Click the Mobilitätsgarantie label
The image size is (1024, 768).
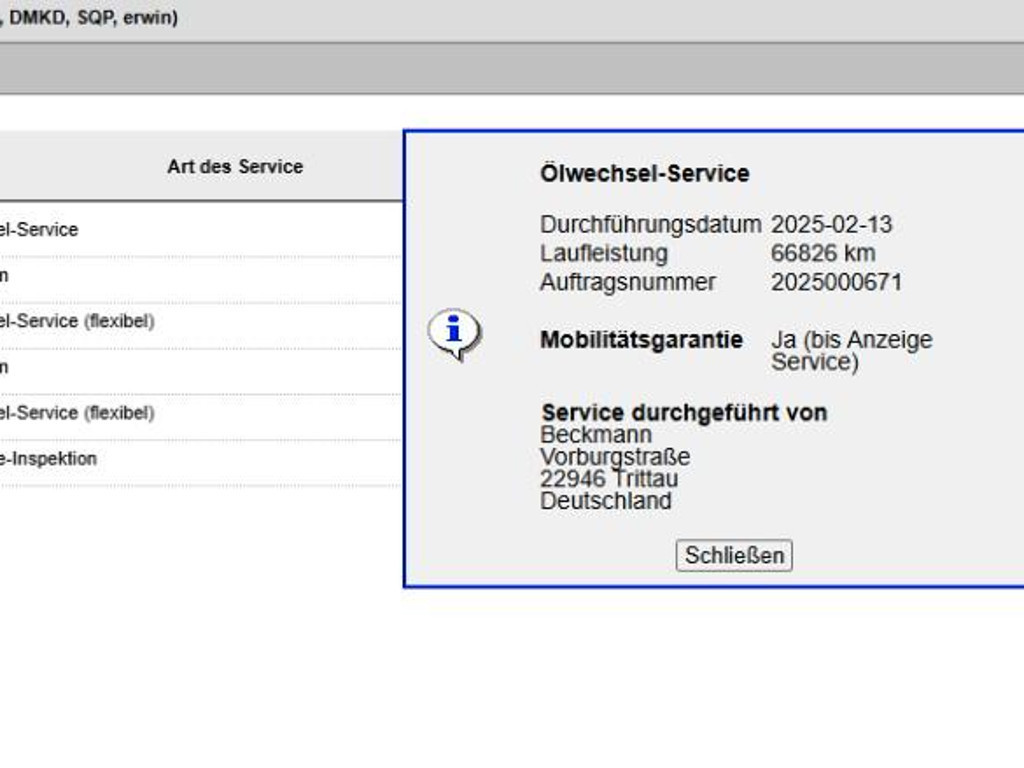point(641,340)
